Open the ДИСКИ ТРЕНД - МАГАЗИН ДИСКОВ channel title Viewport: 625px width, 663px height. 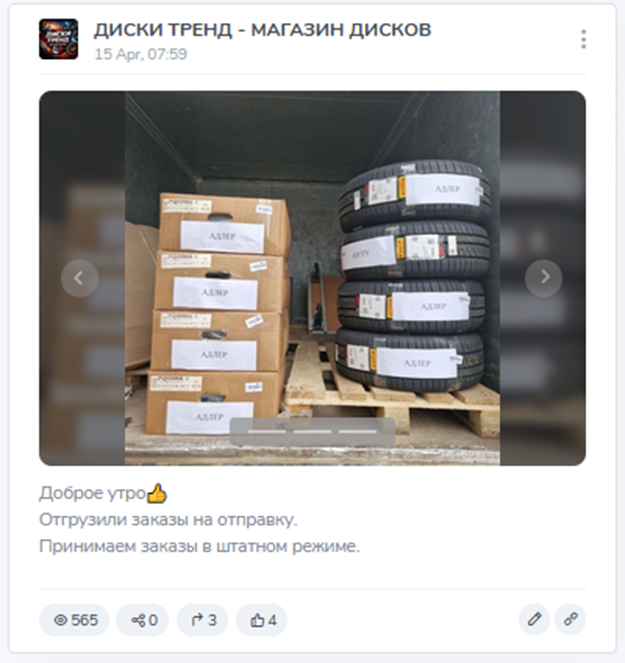(x=263, y=30)
